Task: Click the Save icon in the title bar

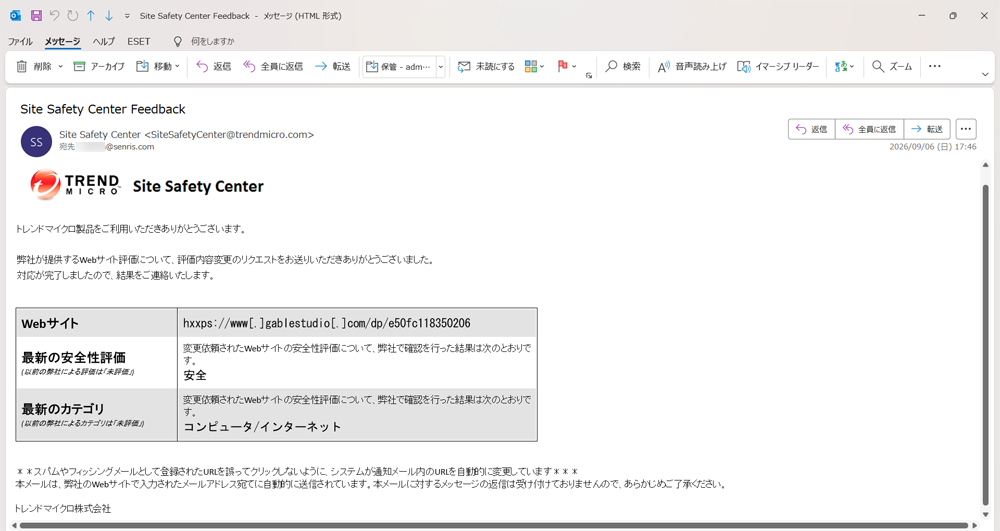Action: click(x=36, y=15)
